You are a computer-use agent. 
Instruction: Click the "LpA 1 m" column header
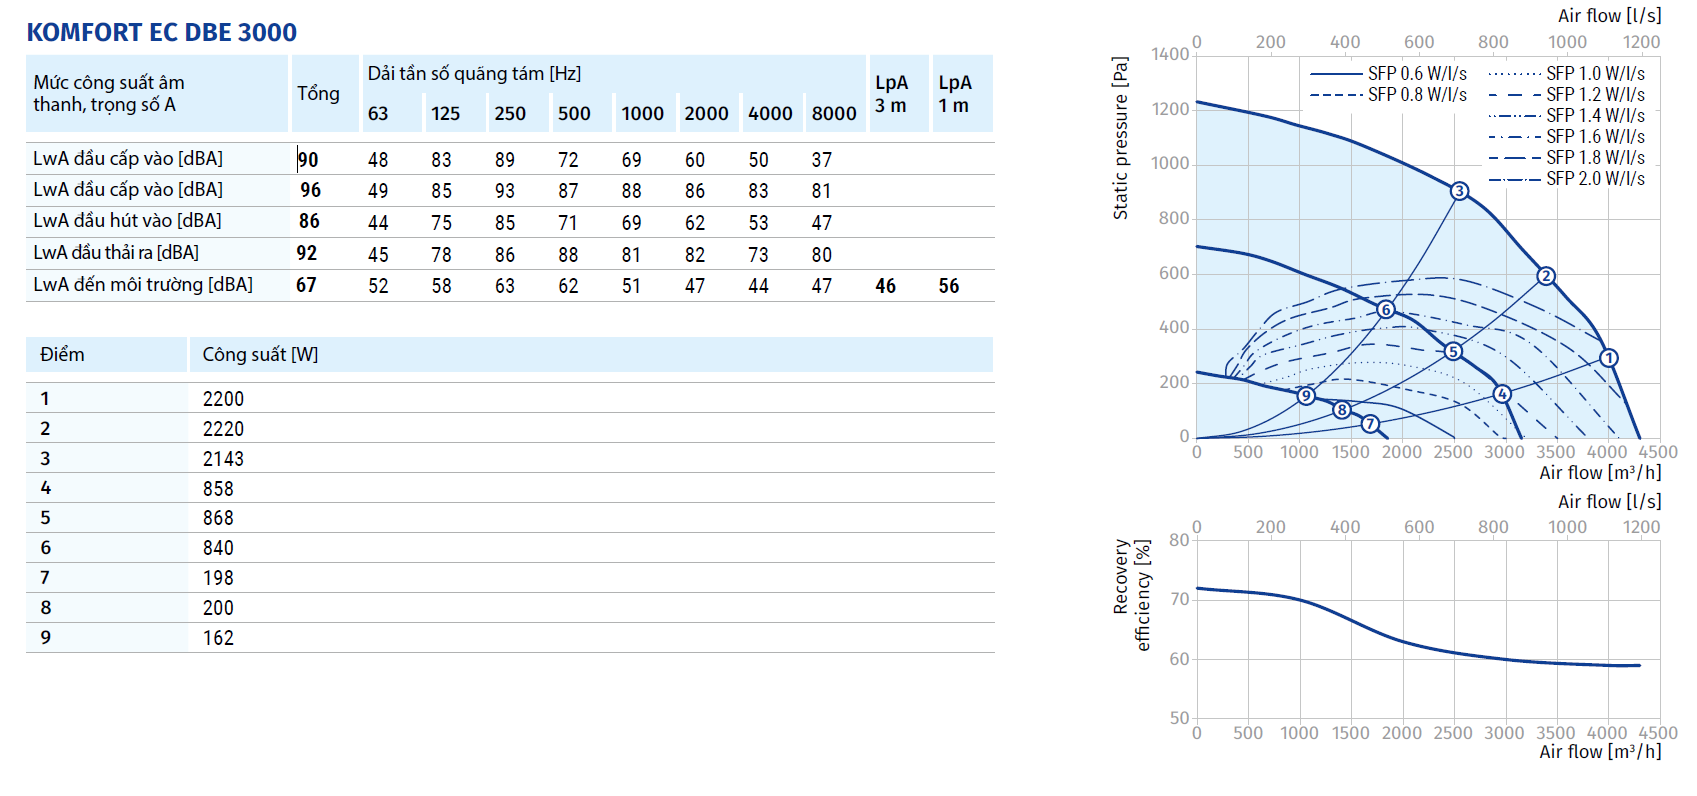coord(954,94)
